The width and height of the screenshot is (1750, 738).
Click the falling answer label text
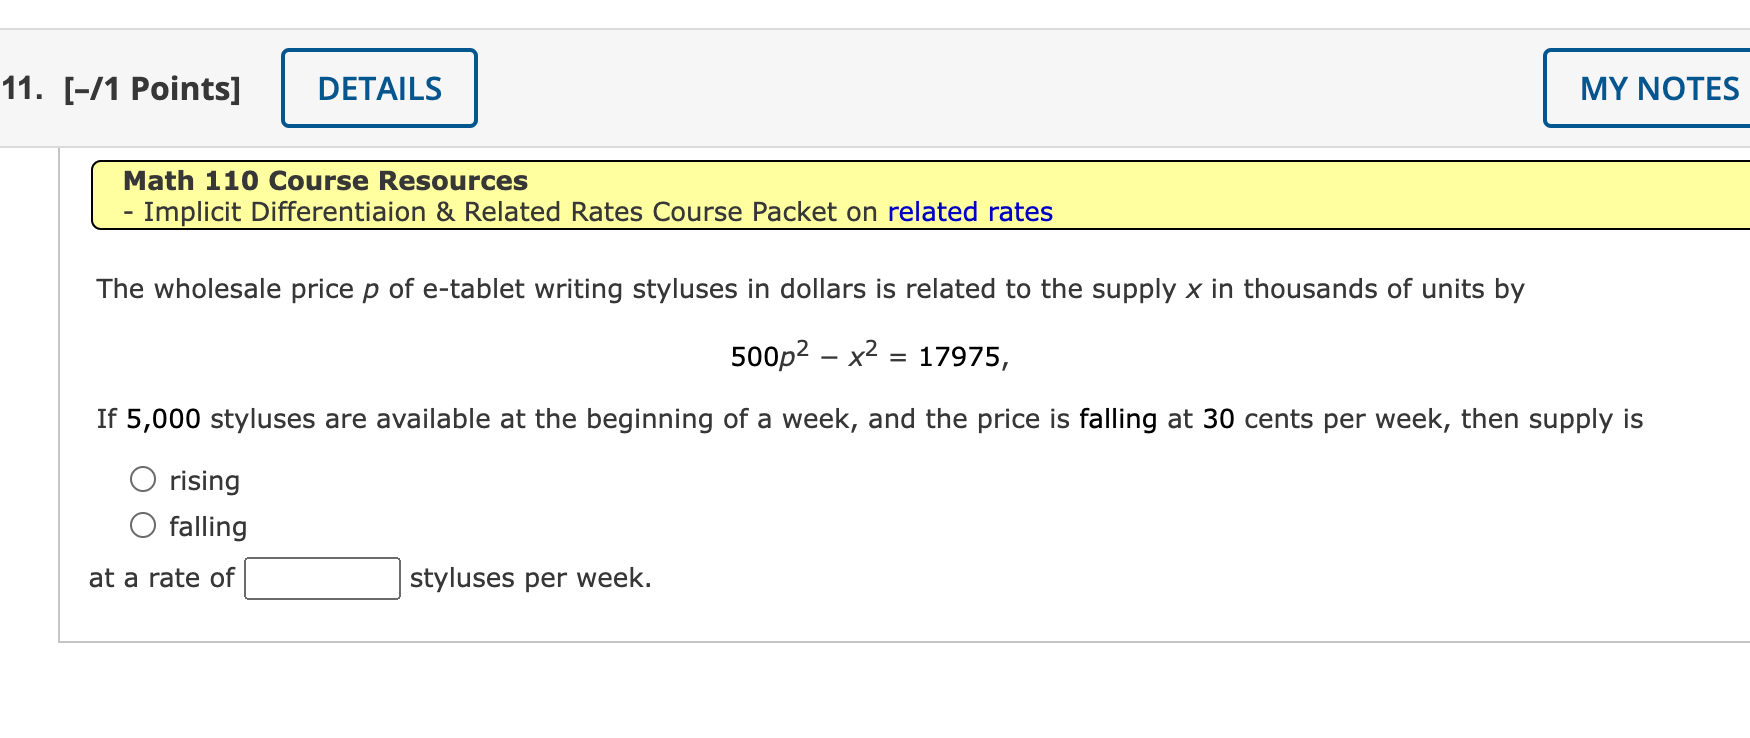(x=208, y=525)
